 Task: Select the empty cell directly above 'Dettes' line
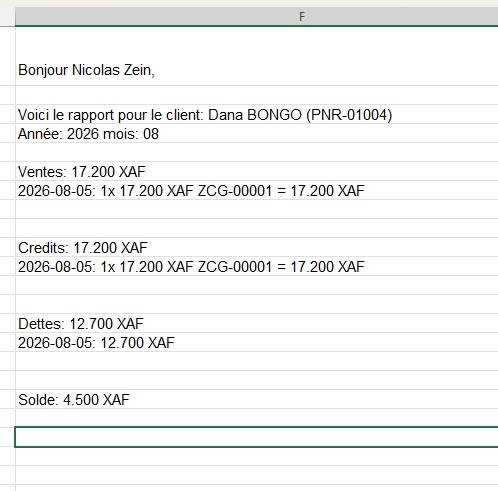coord(257,304)
